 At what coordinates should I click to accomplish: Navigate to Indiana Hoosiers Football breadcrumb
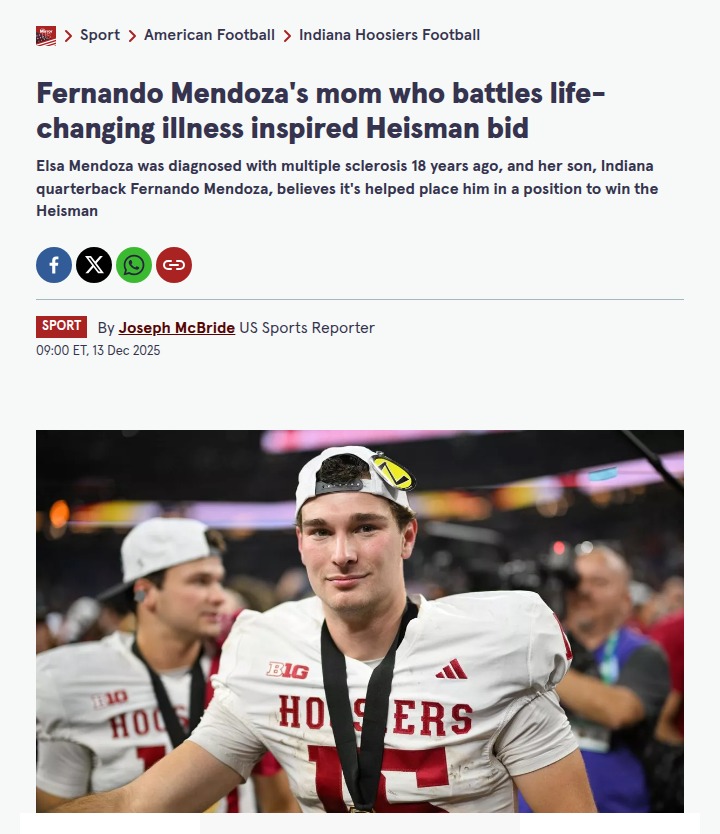click(389, 35)
